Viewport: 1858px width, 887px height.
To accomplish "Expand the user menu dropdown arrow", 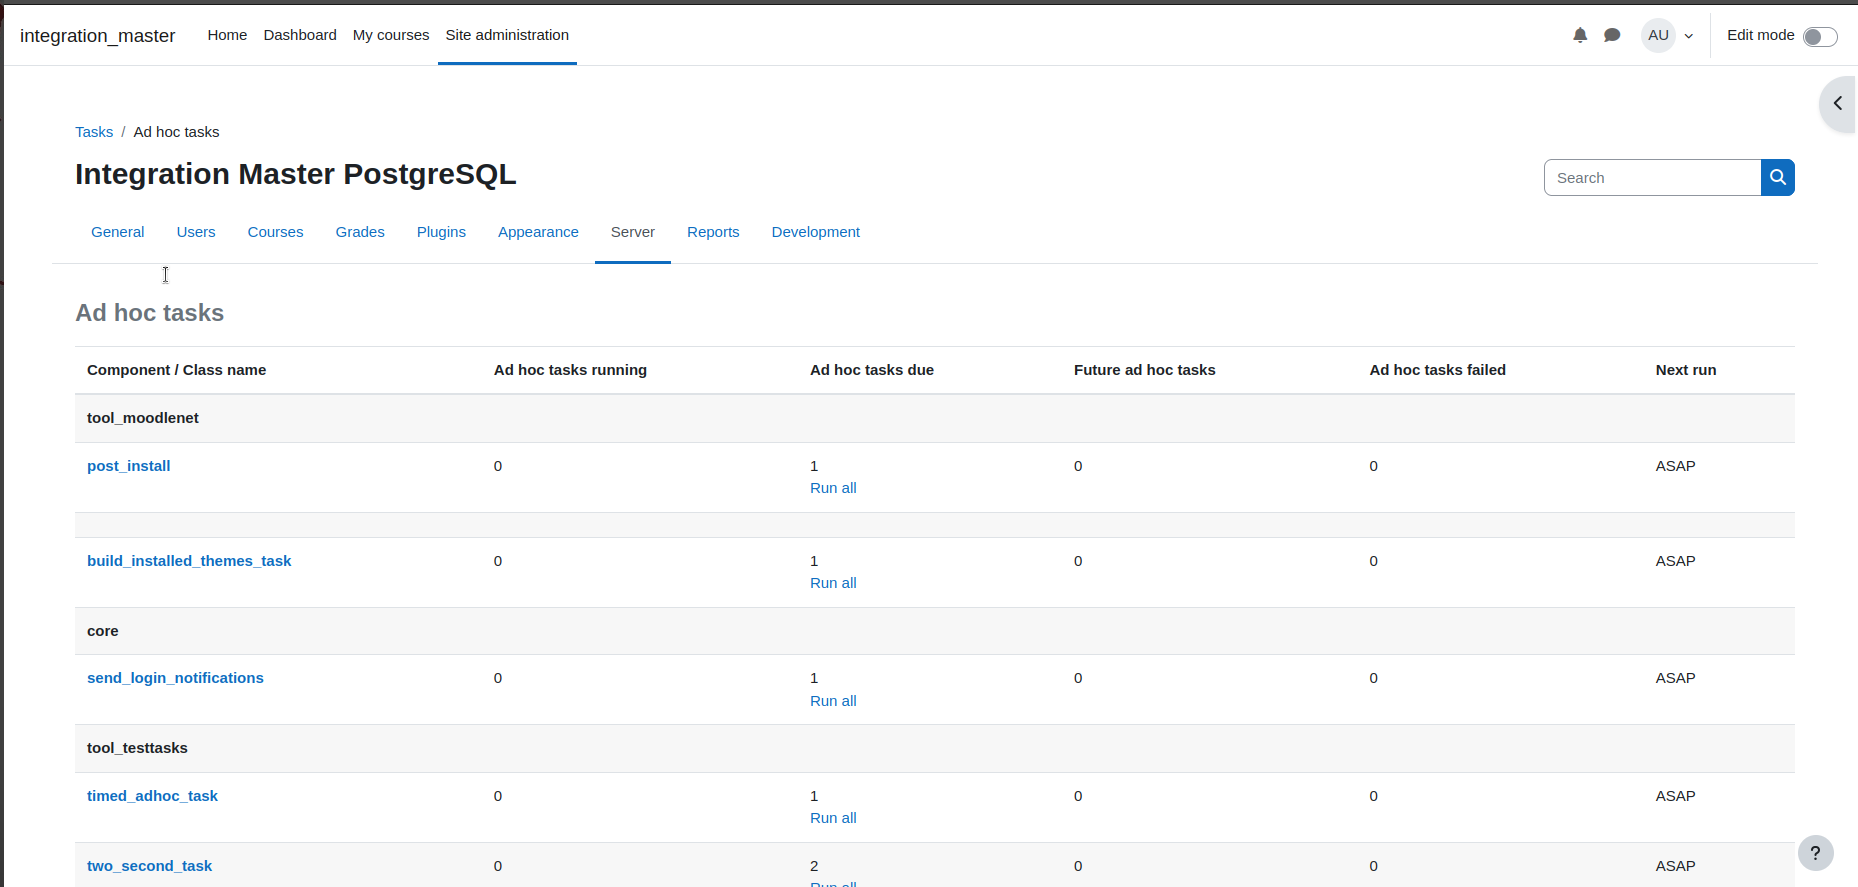I will pyautogui.click(x=1689, y=36).
